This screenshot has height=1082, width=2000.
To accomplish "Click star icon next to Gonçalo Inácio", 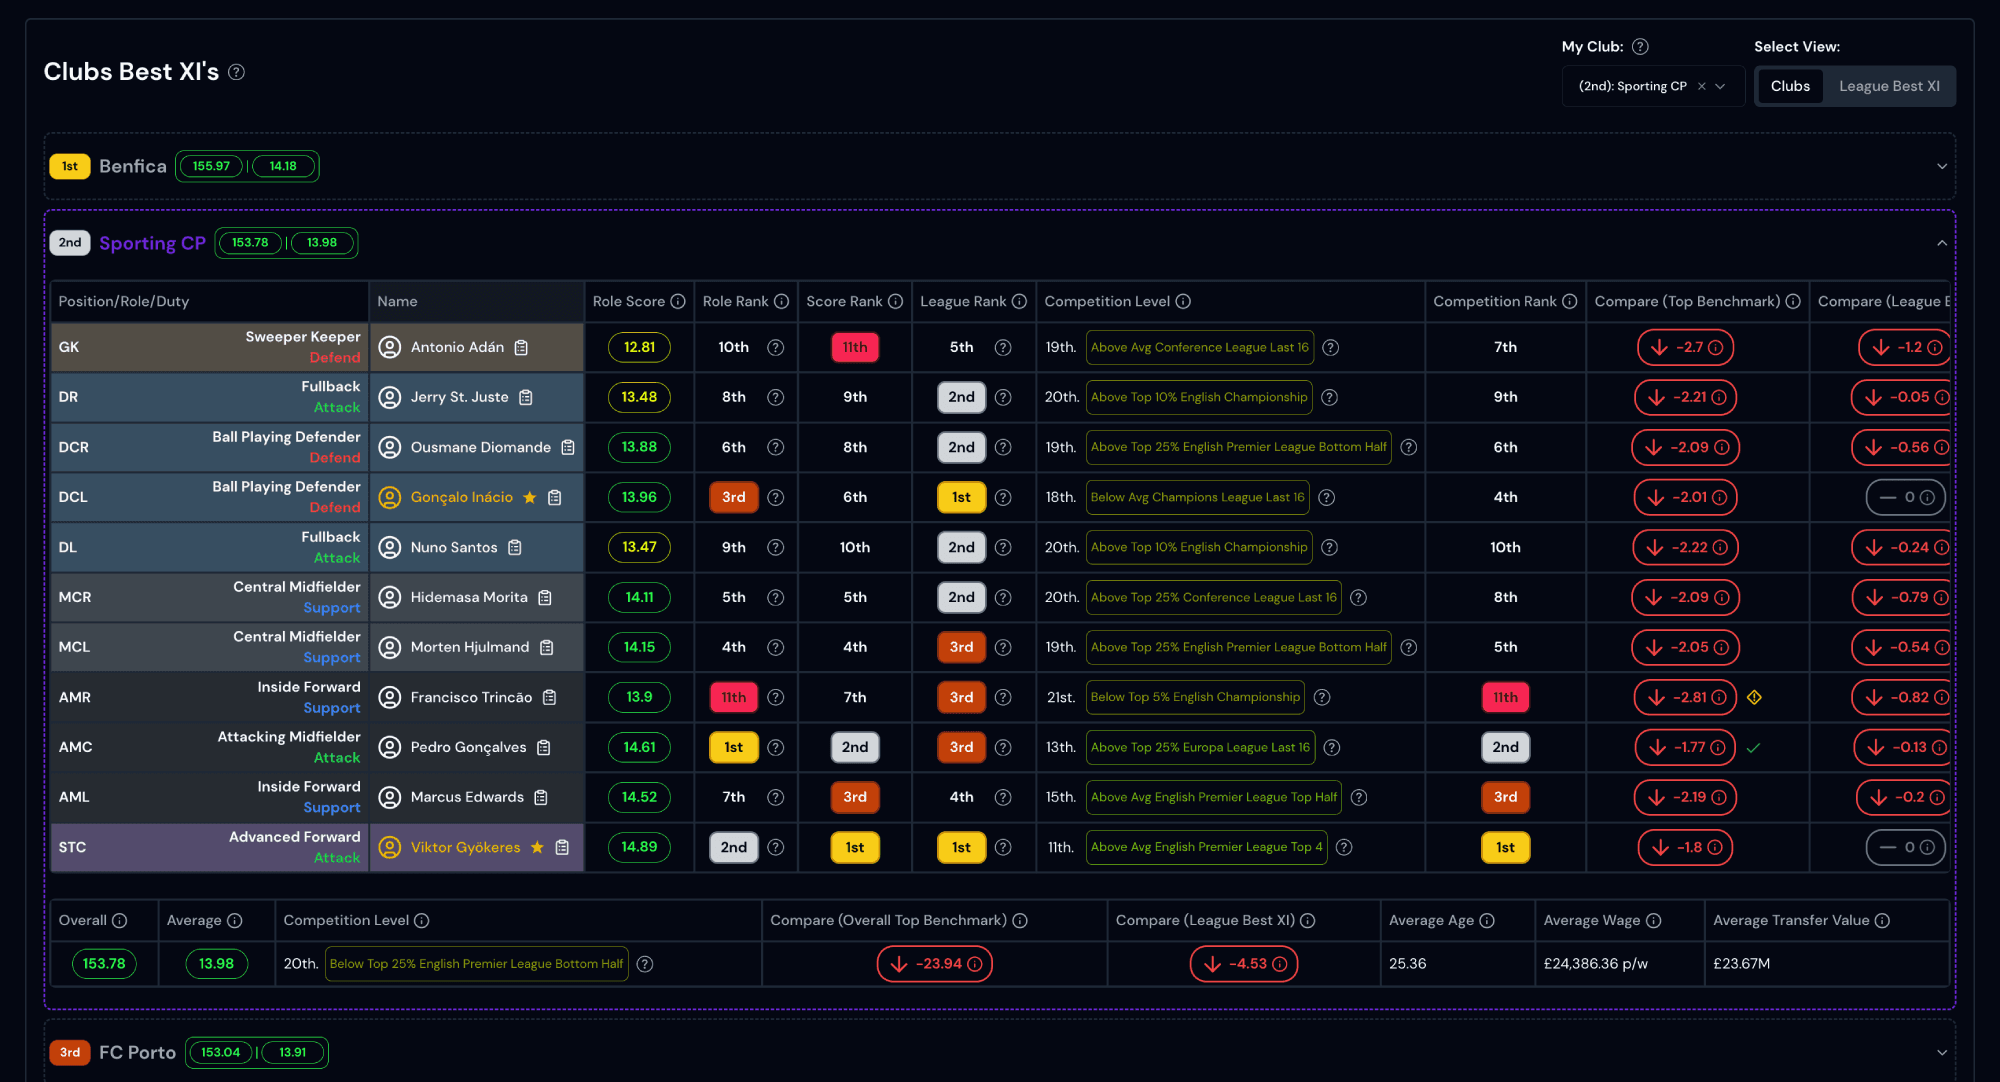I will pyautogui.click(x=530, y=497).
